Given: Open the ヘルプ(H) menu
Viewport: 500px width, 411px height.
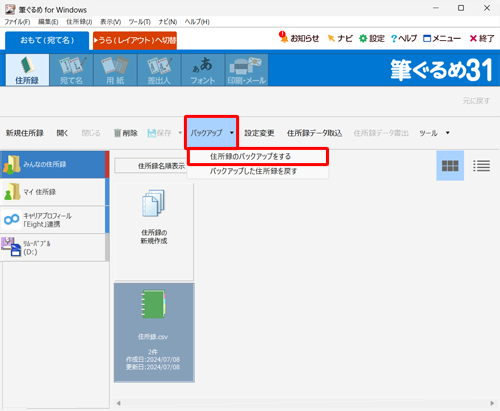Looking at the screenshot, I should (197, 22).
